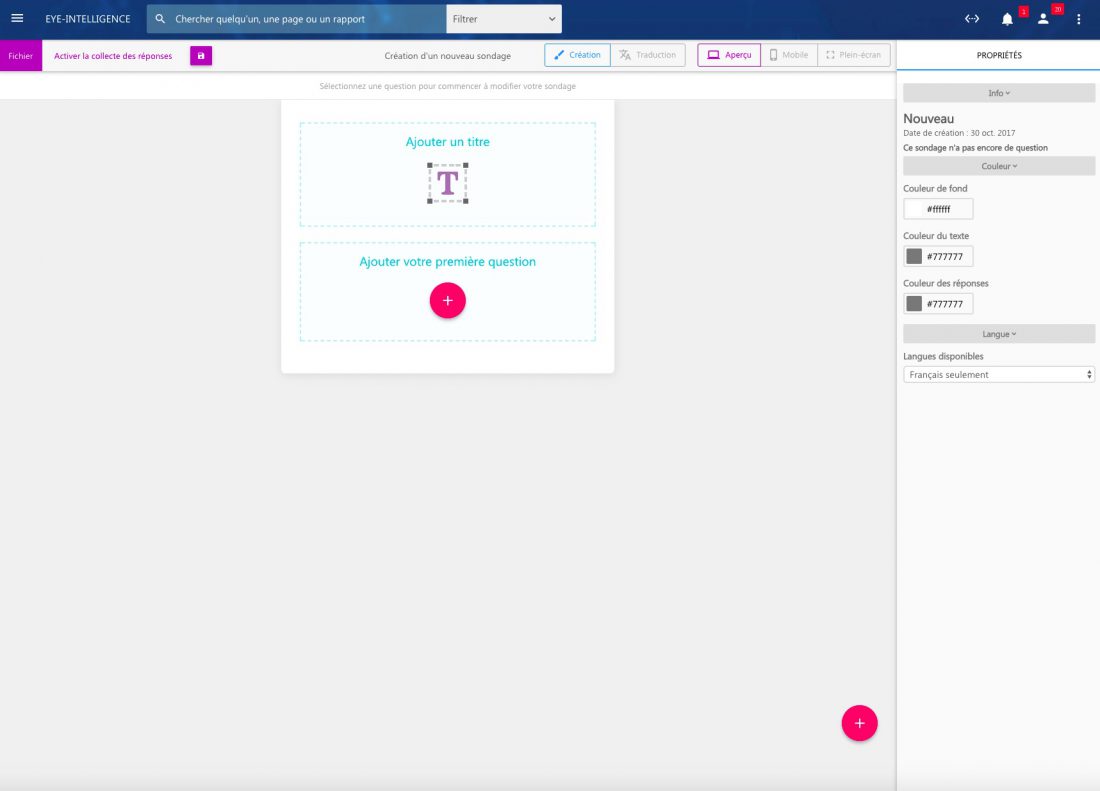Select the Aperçu desktop preview

coord(729,55)
